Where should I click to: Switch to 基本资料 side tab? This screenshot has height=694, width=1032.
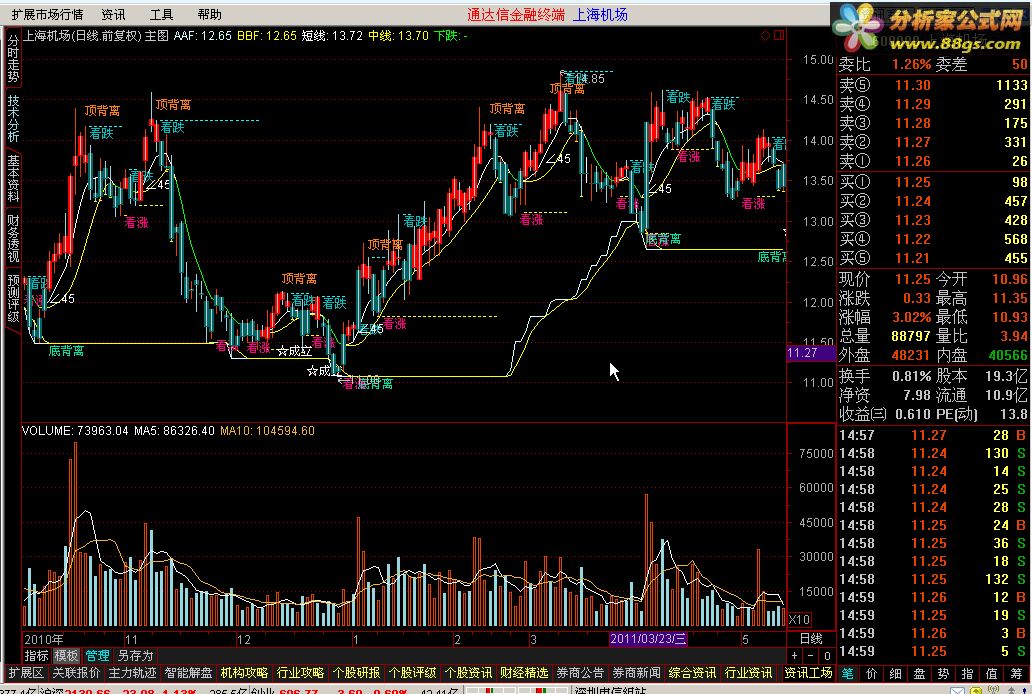tap(13, 178)
